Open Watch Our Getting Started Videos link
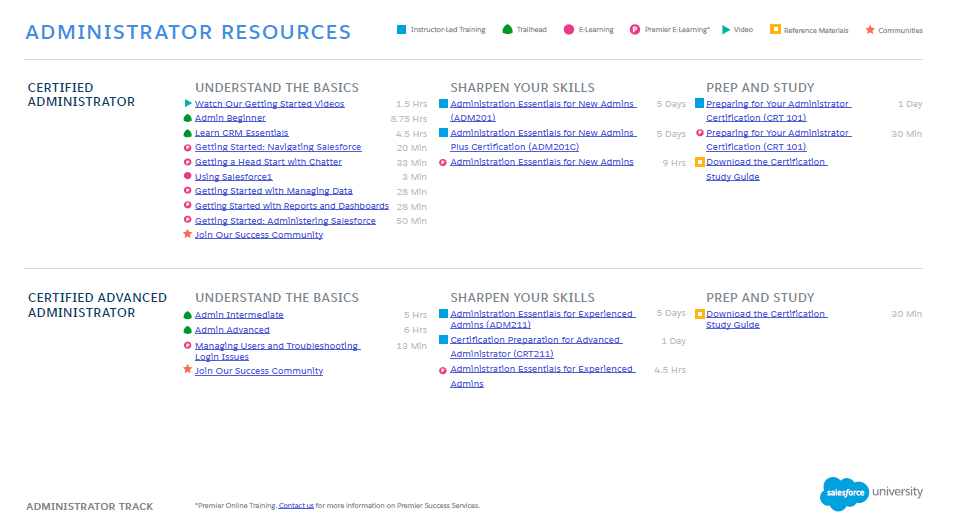960x524 pixels. coord(269,104)
